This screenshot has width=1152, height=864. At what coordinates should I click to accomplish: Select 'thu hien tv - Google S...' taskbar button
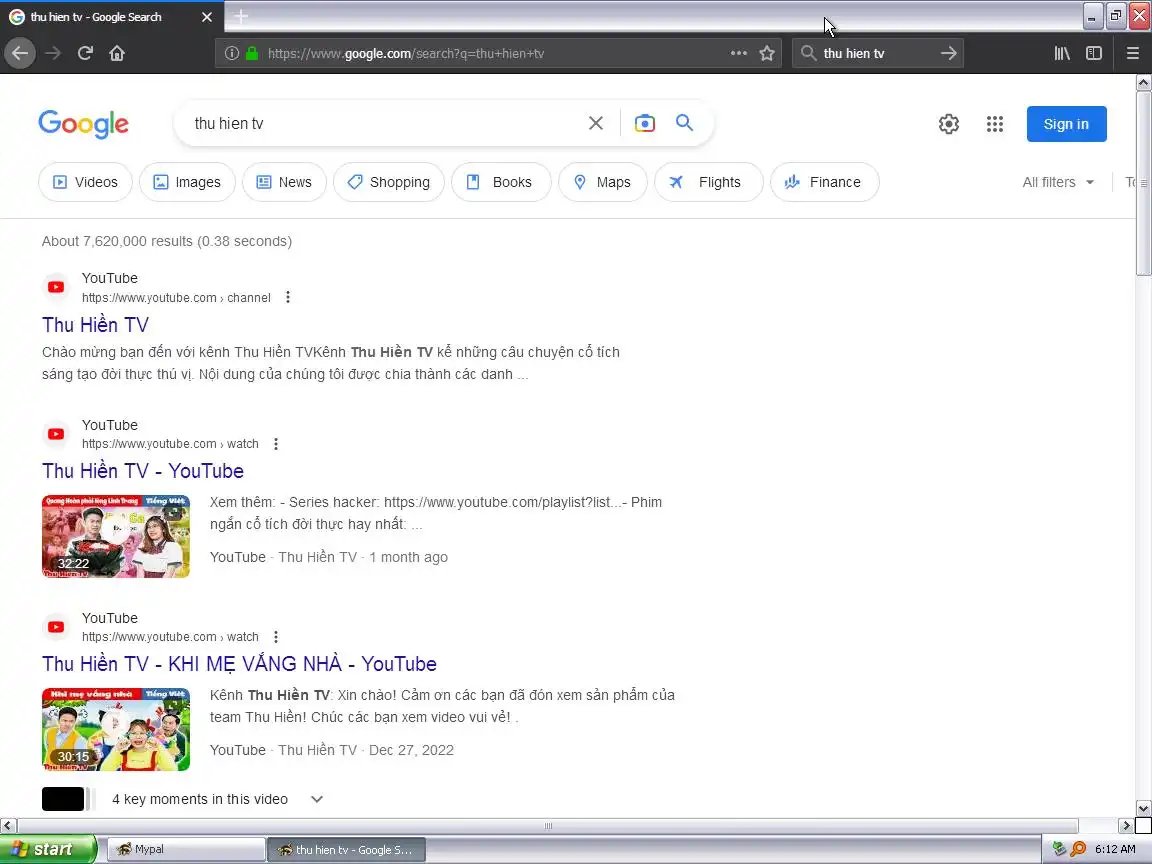345,849
